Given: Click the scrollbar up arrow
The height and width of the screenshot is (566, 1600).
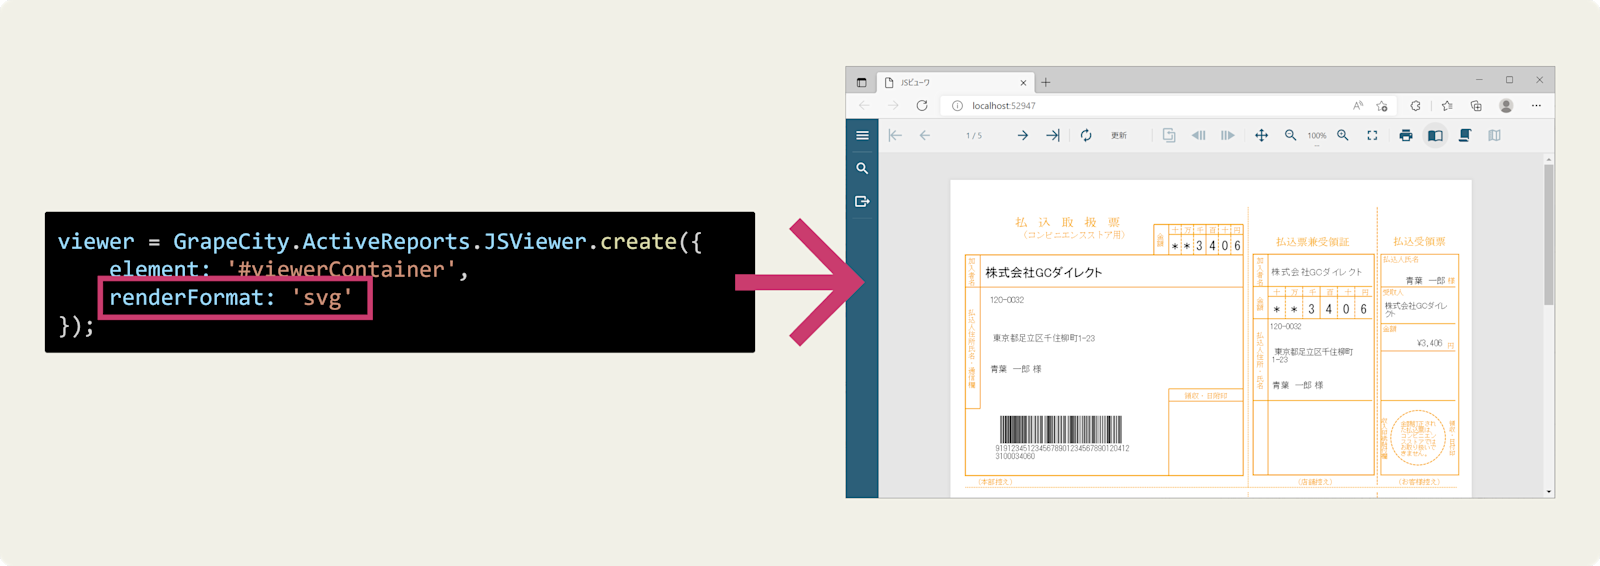Looking at the screenshot, I should [x=1549, y=159].
